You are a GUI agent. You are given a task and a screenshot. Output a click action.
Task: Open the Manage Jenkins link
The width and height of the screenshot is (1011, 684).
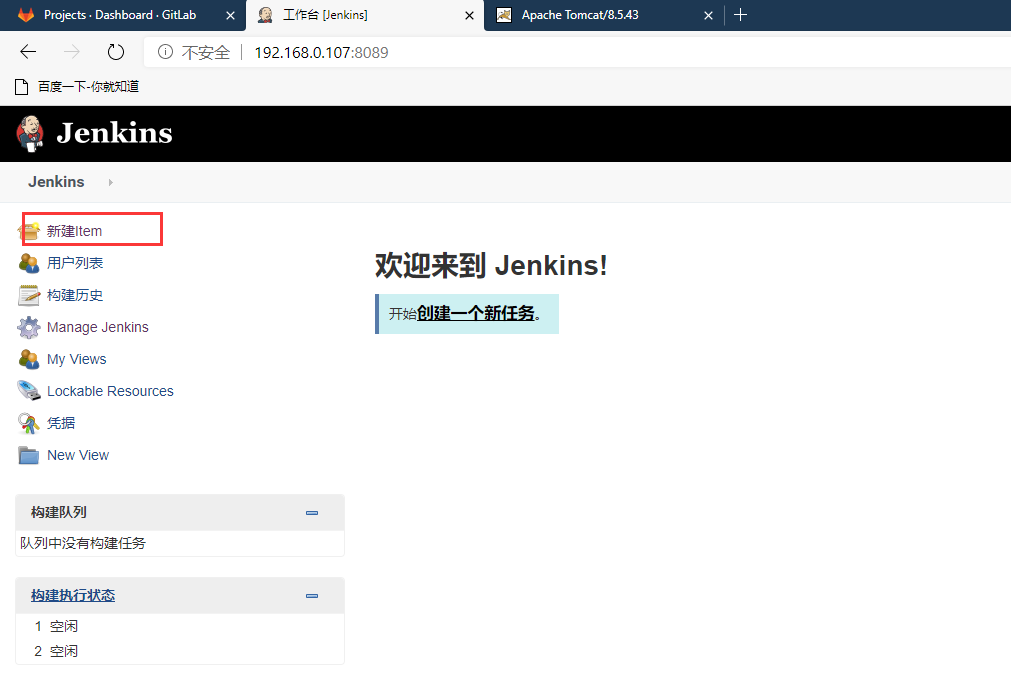(97, 327)
